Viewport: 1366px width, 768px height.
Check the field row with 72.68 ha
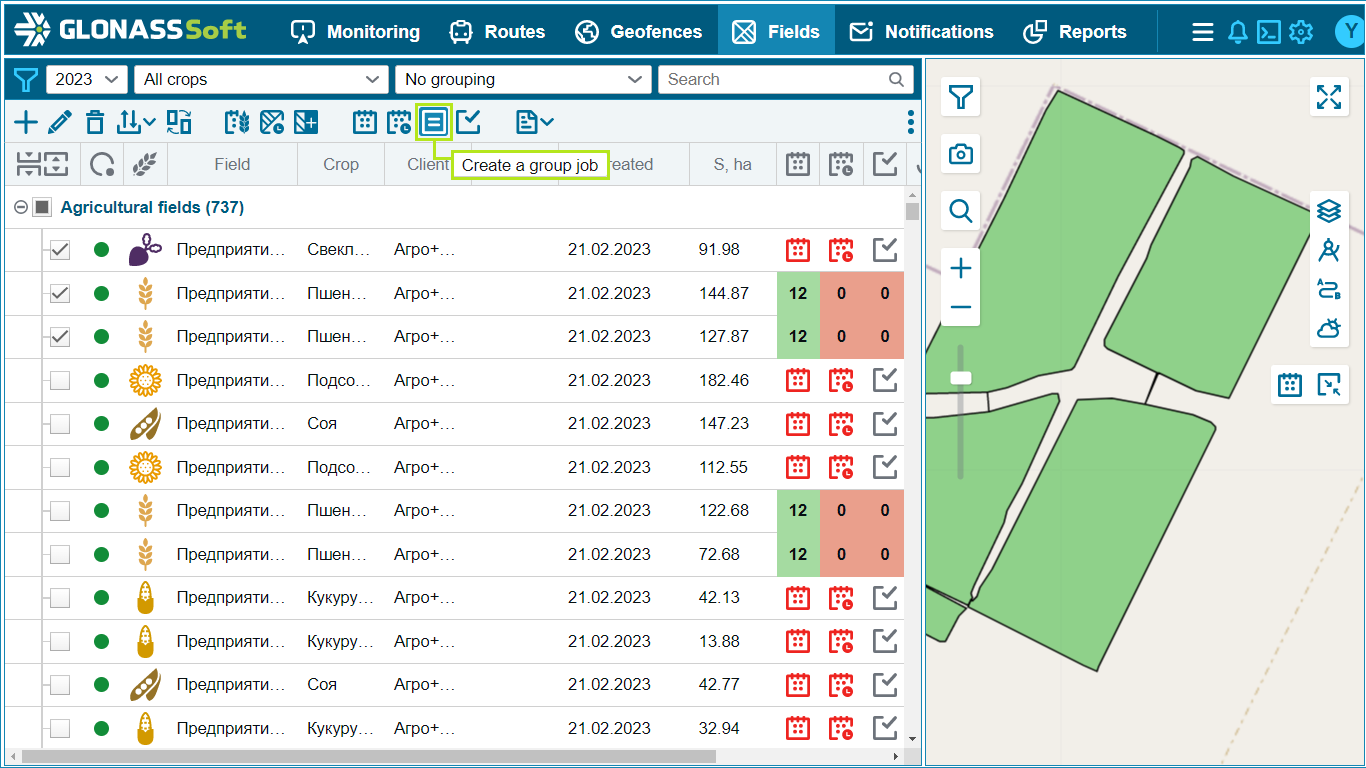60,554
